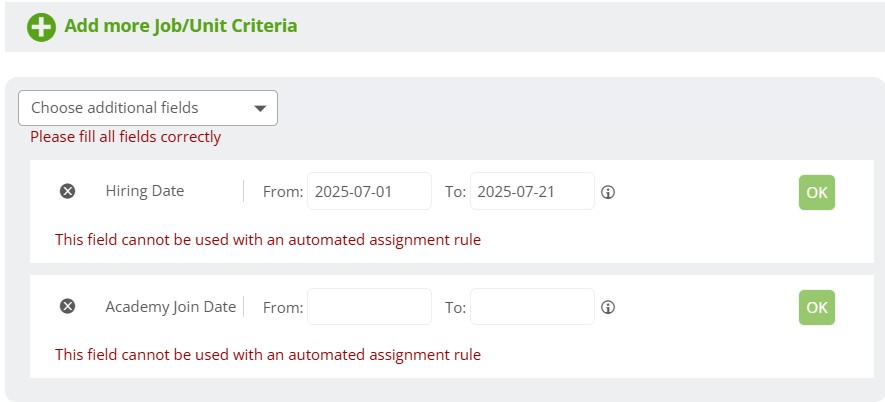Click the empty From field for Academy Join Date
885x402 pixels.
click(369, 307)
